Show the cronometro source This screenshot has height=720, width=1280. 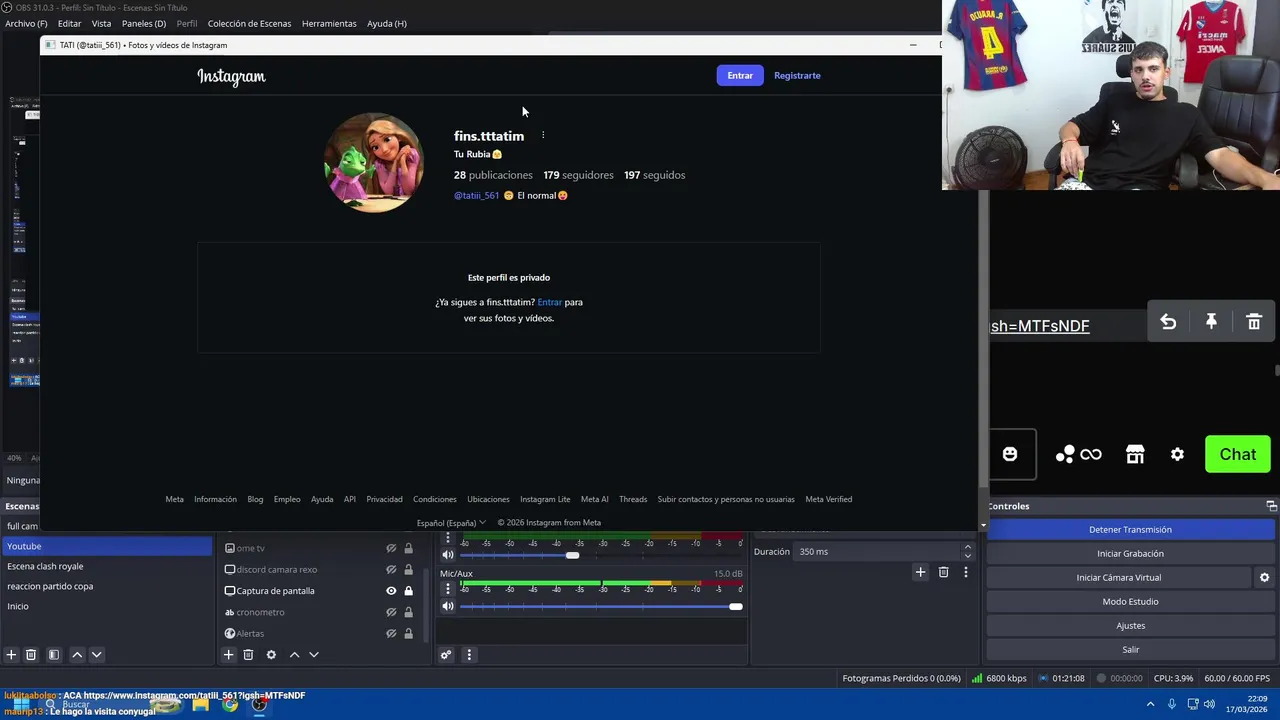391,612
